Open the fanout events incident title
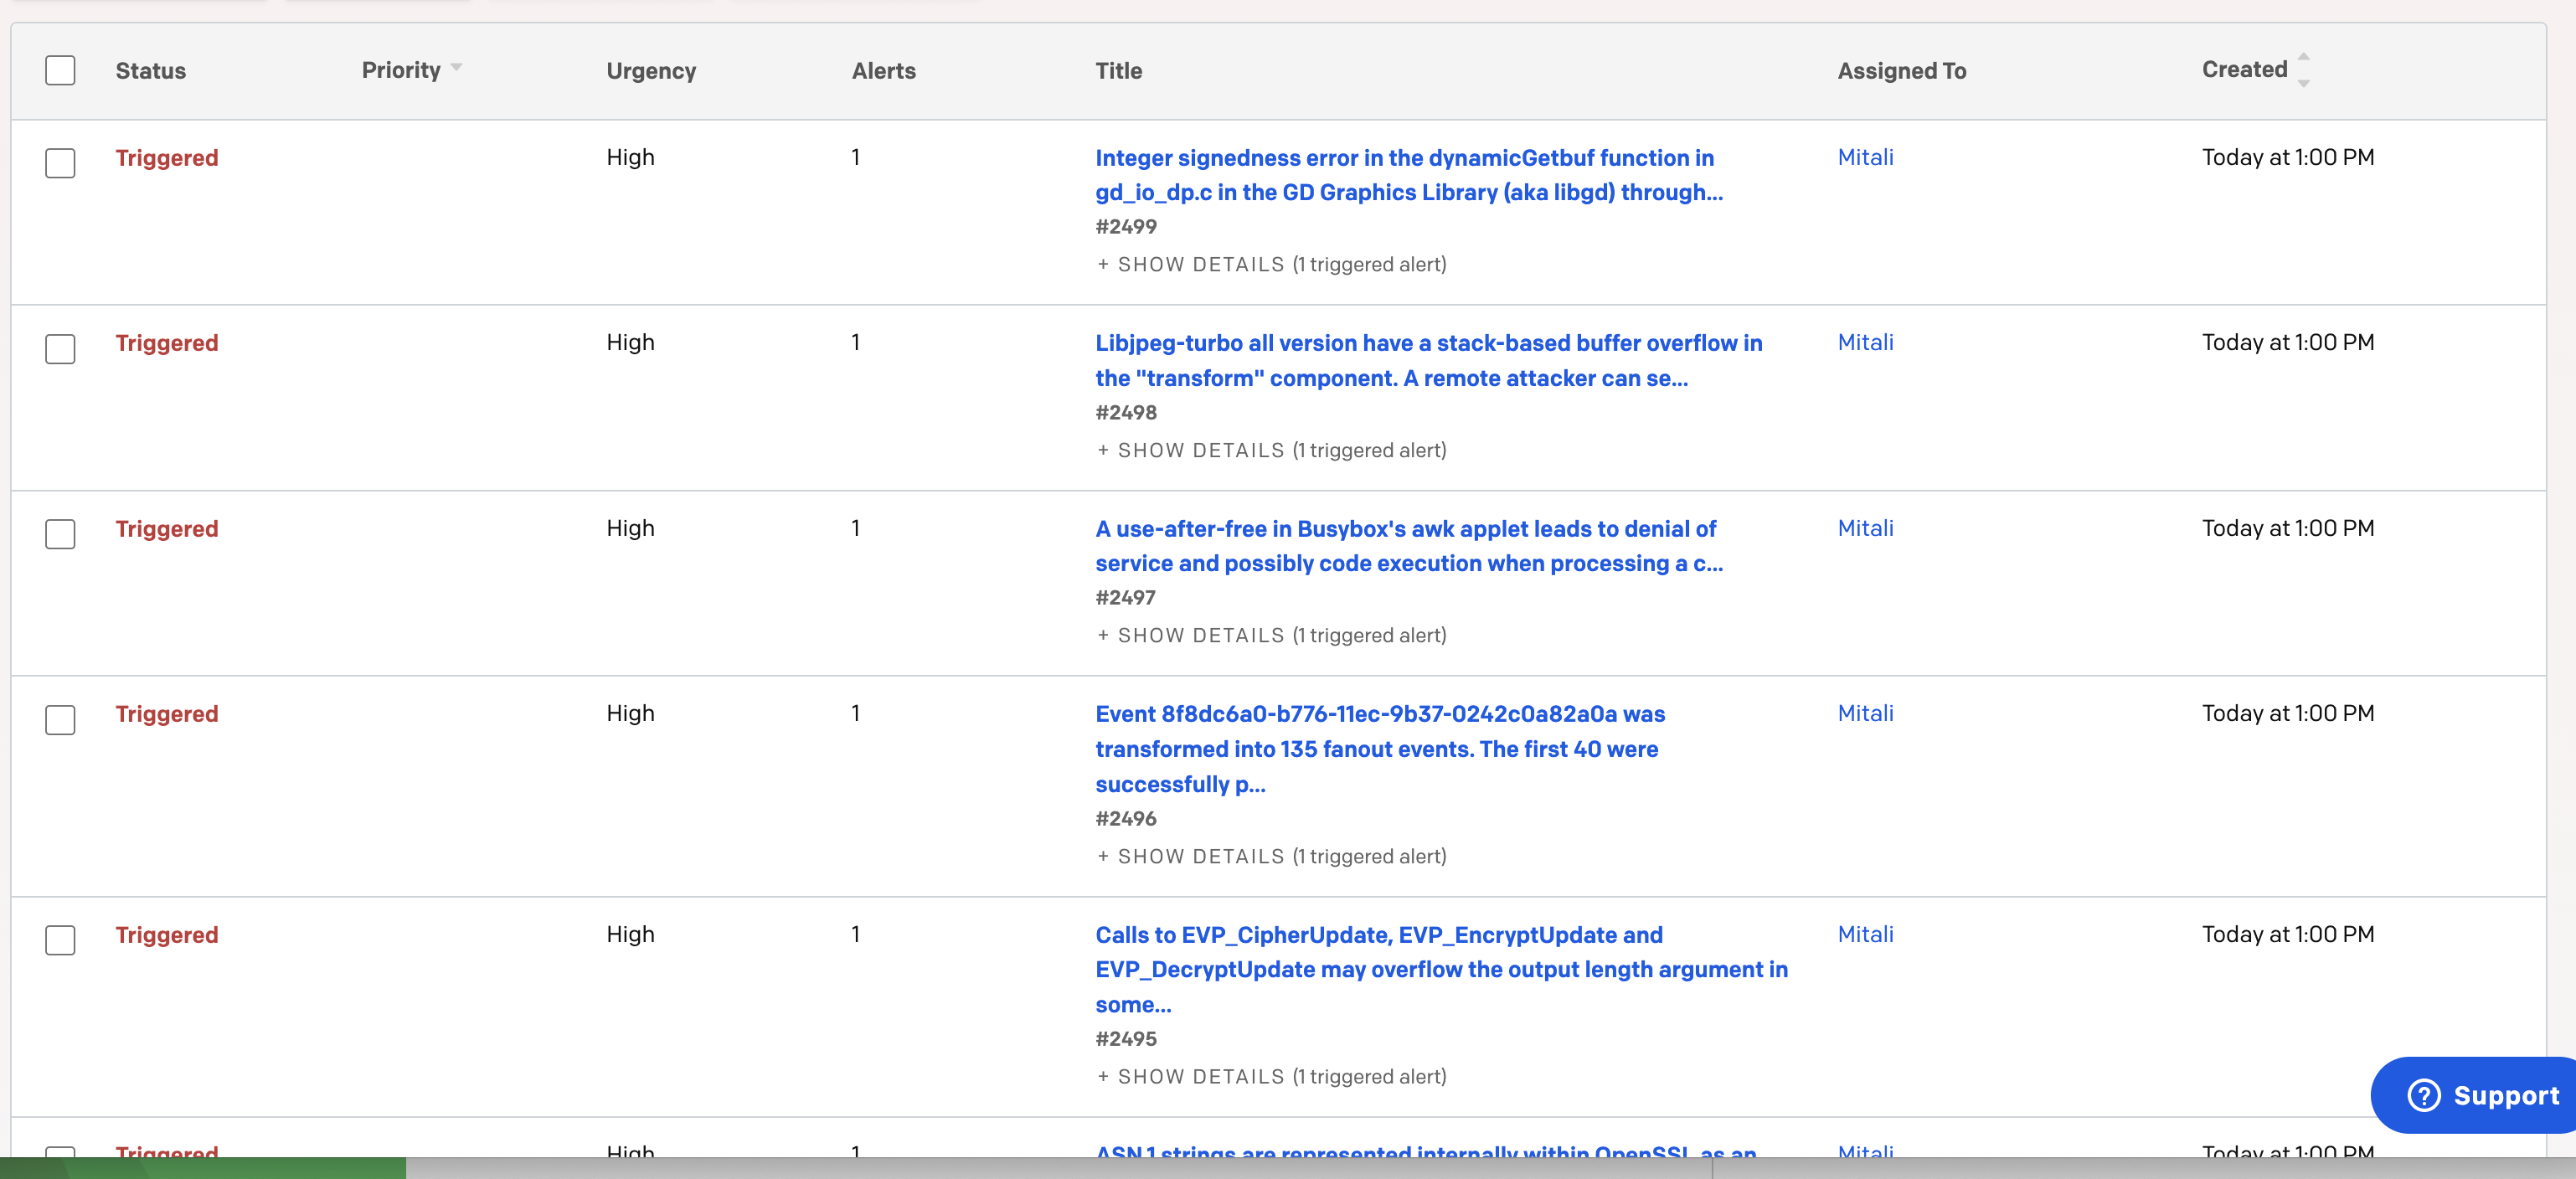This screenshot has width=2576, height=1179. (x=1380, y=749)
